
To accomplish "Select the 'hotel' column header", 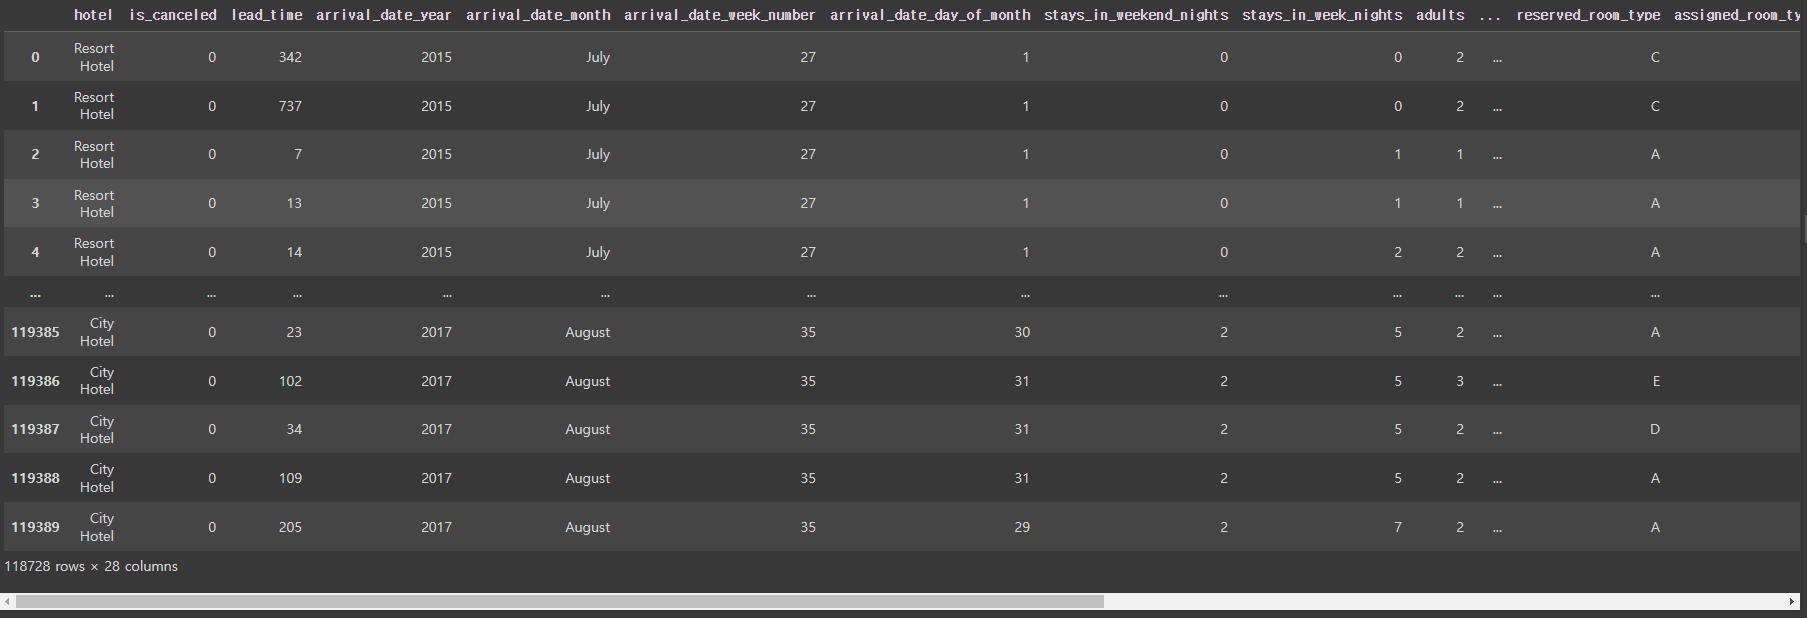I will click(x=93, y=15).
